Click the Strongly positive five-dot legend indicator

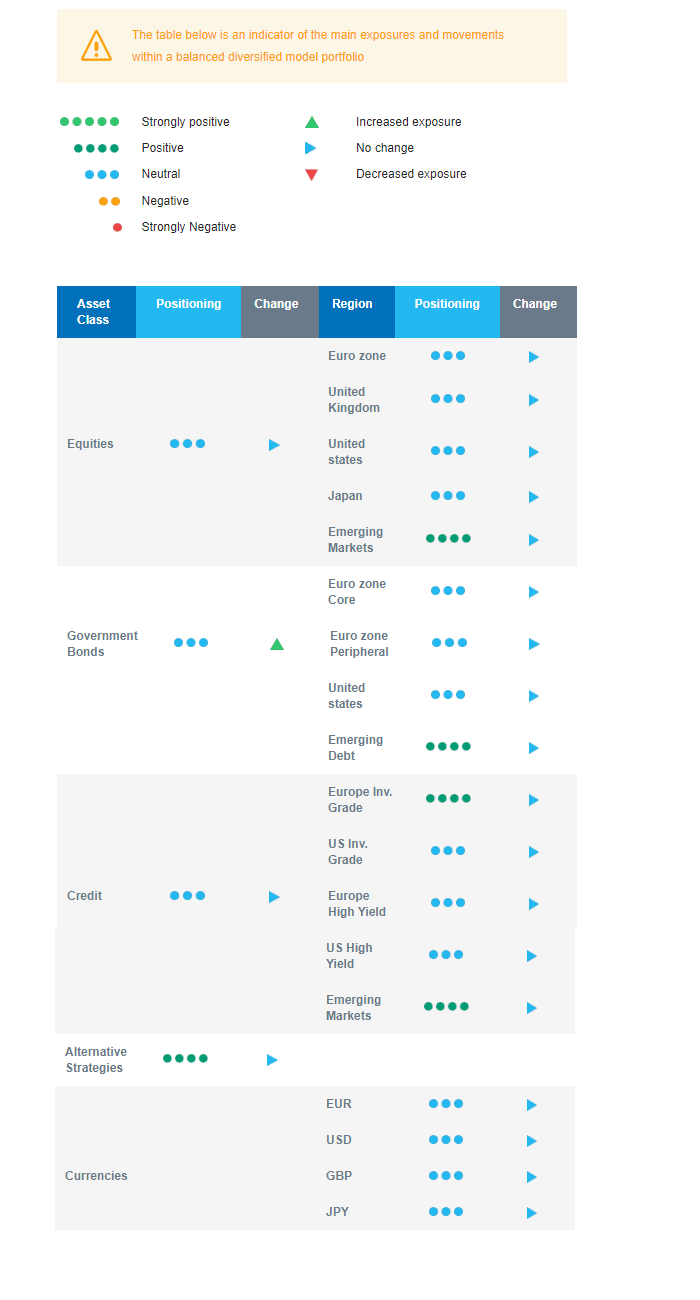click(x=89, y=122)
